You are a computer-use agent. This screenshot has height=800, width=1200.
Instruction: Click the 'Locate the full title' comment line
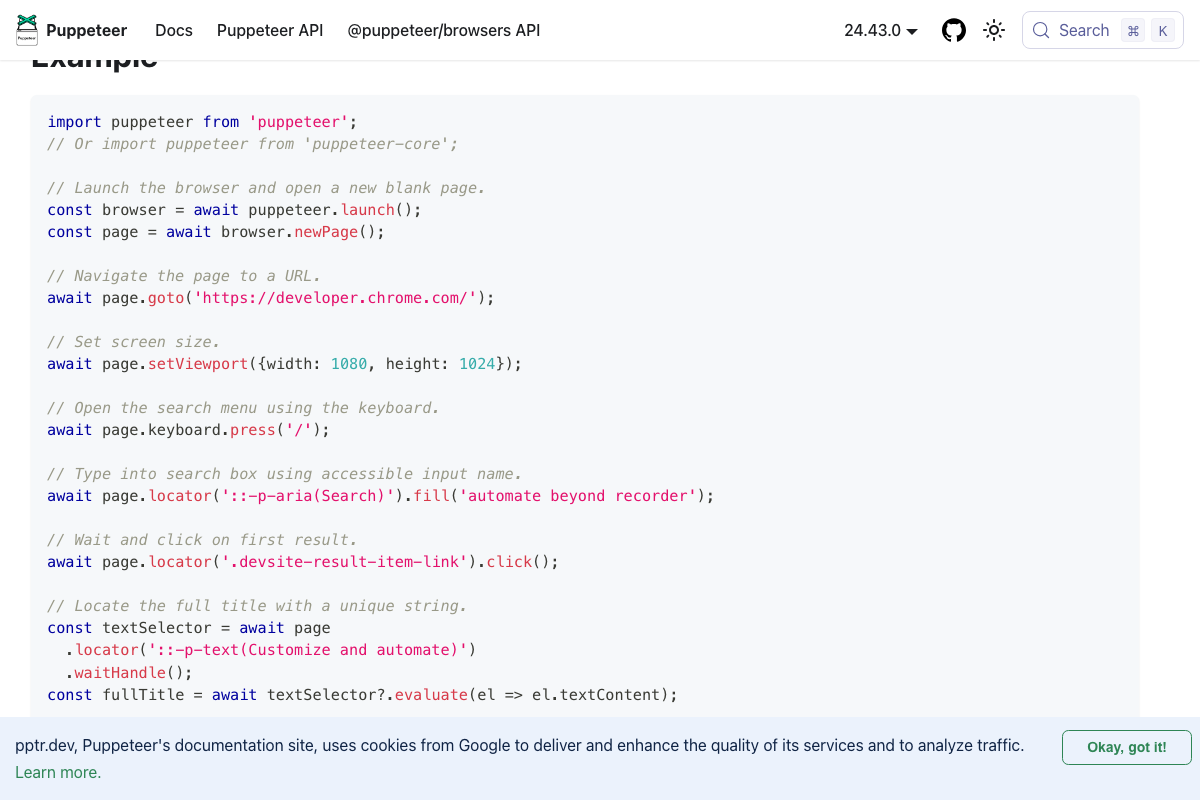(x=257, y=606)
